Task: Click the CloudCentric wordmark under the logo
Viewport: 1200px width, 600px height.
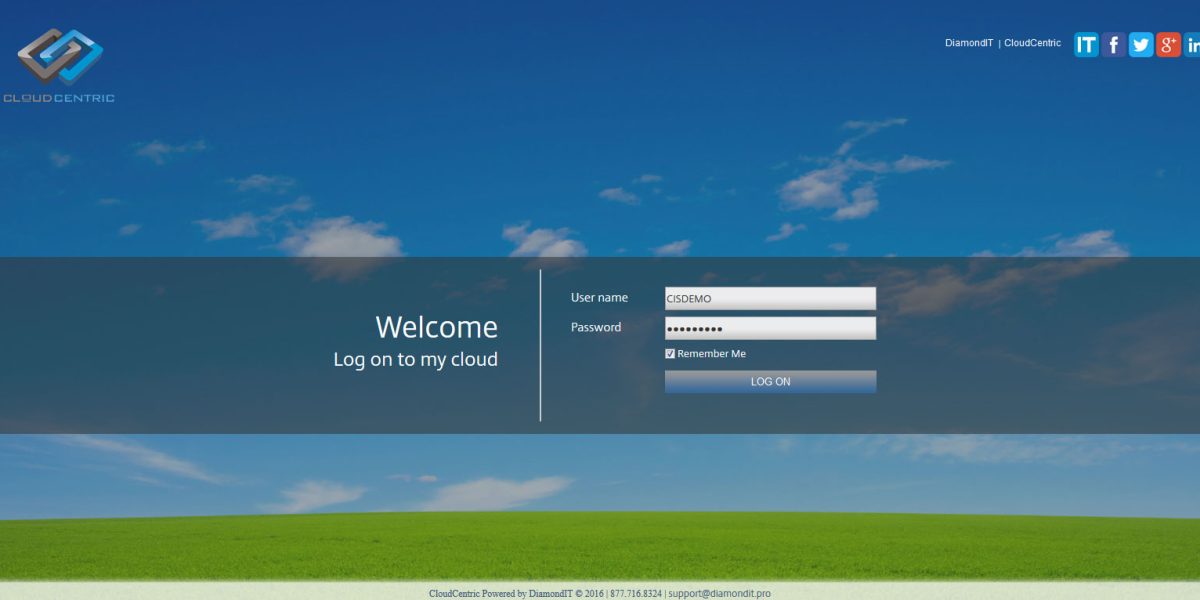Action: 60,97
